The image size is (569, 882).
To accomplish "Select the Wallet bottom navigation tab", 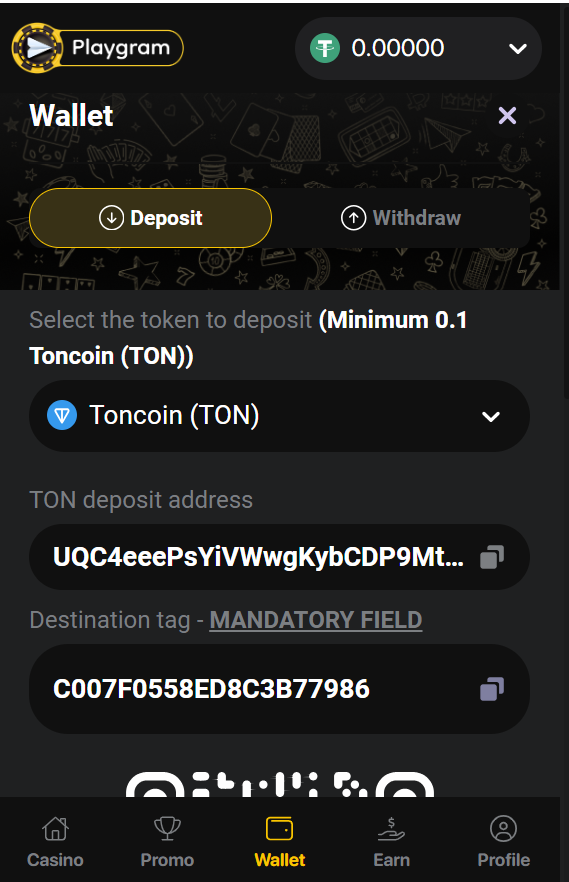I will pyautogui.click(x=279, y=841).
